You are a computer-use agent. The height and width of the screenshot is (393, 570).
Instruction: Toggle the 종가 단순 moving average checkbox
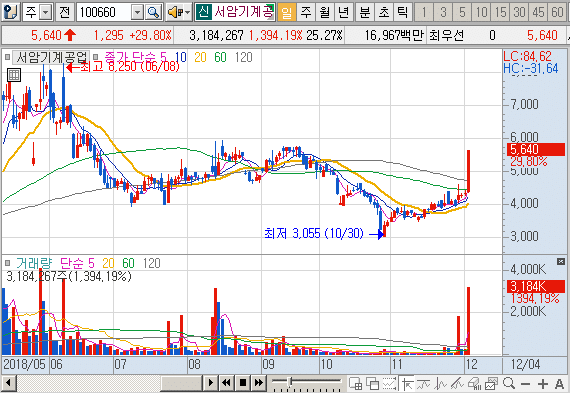pyautogui.click(x=96, y=57)
